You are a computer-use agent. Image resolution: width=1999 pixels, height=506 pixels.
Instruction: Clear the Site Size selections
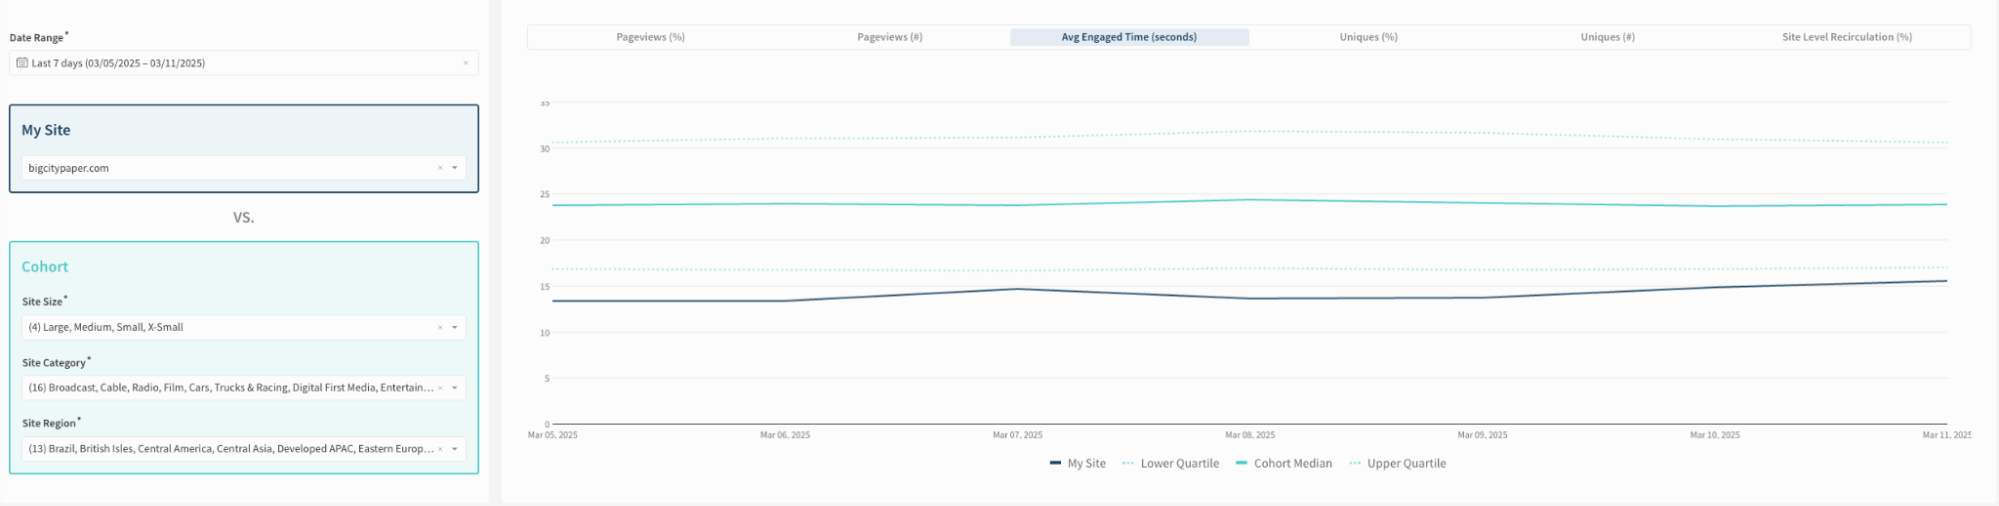[440, 327]
